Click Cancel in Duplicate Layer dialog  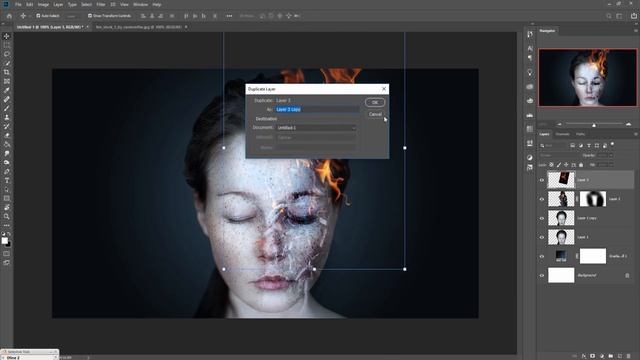point(375,114)
